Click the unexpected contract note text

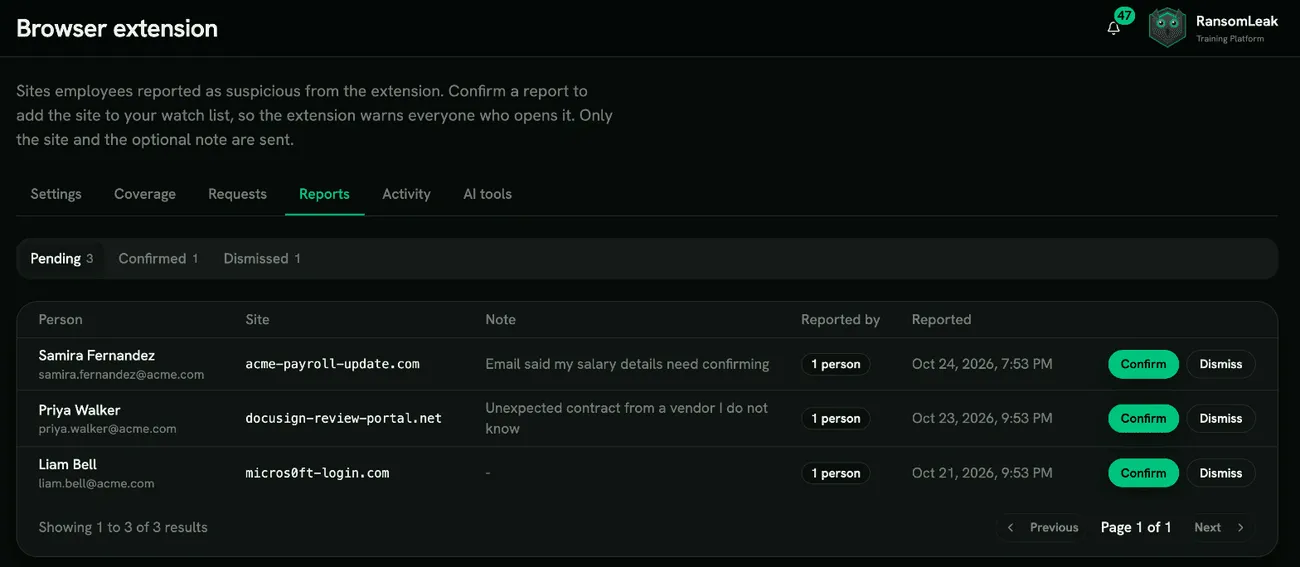coord(627,418)
